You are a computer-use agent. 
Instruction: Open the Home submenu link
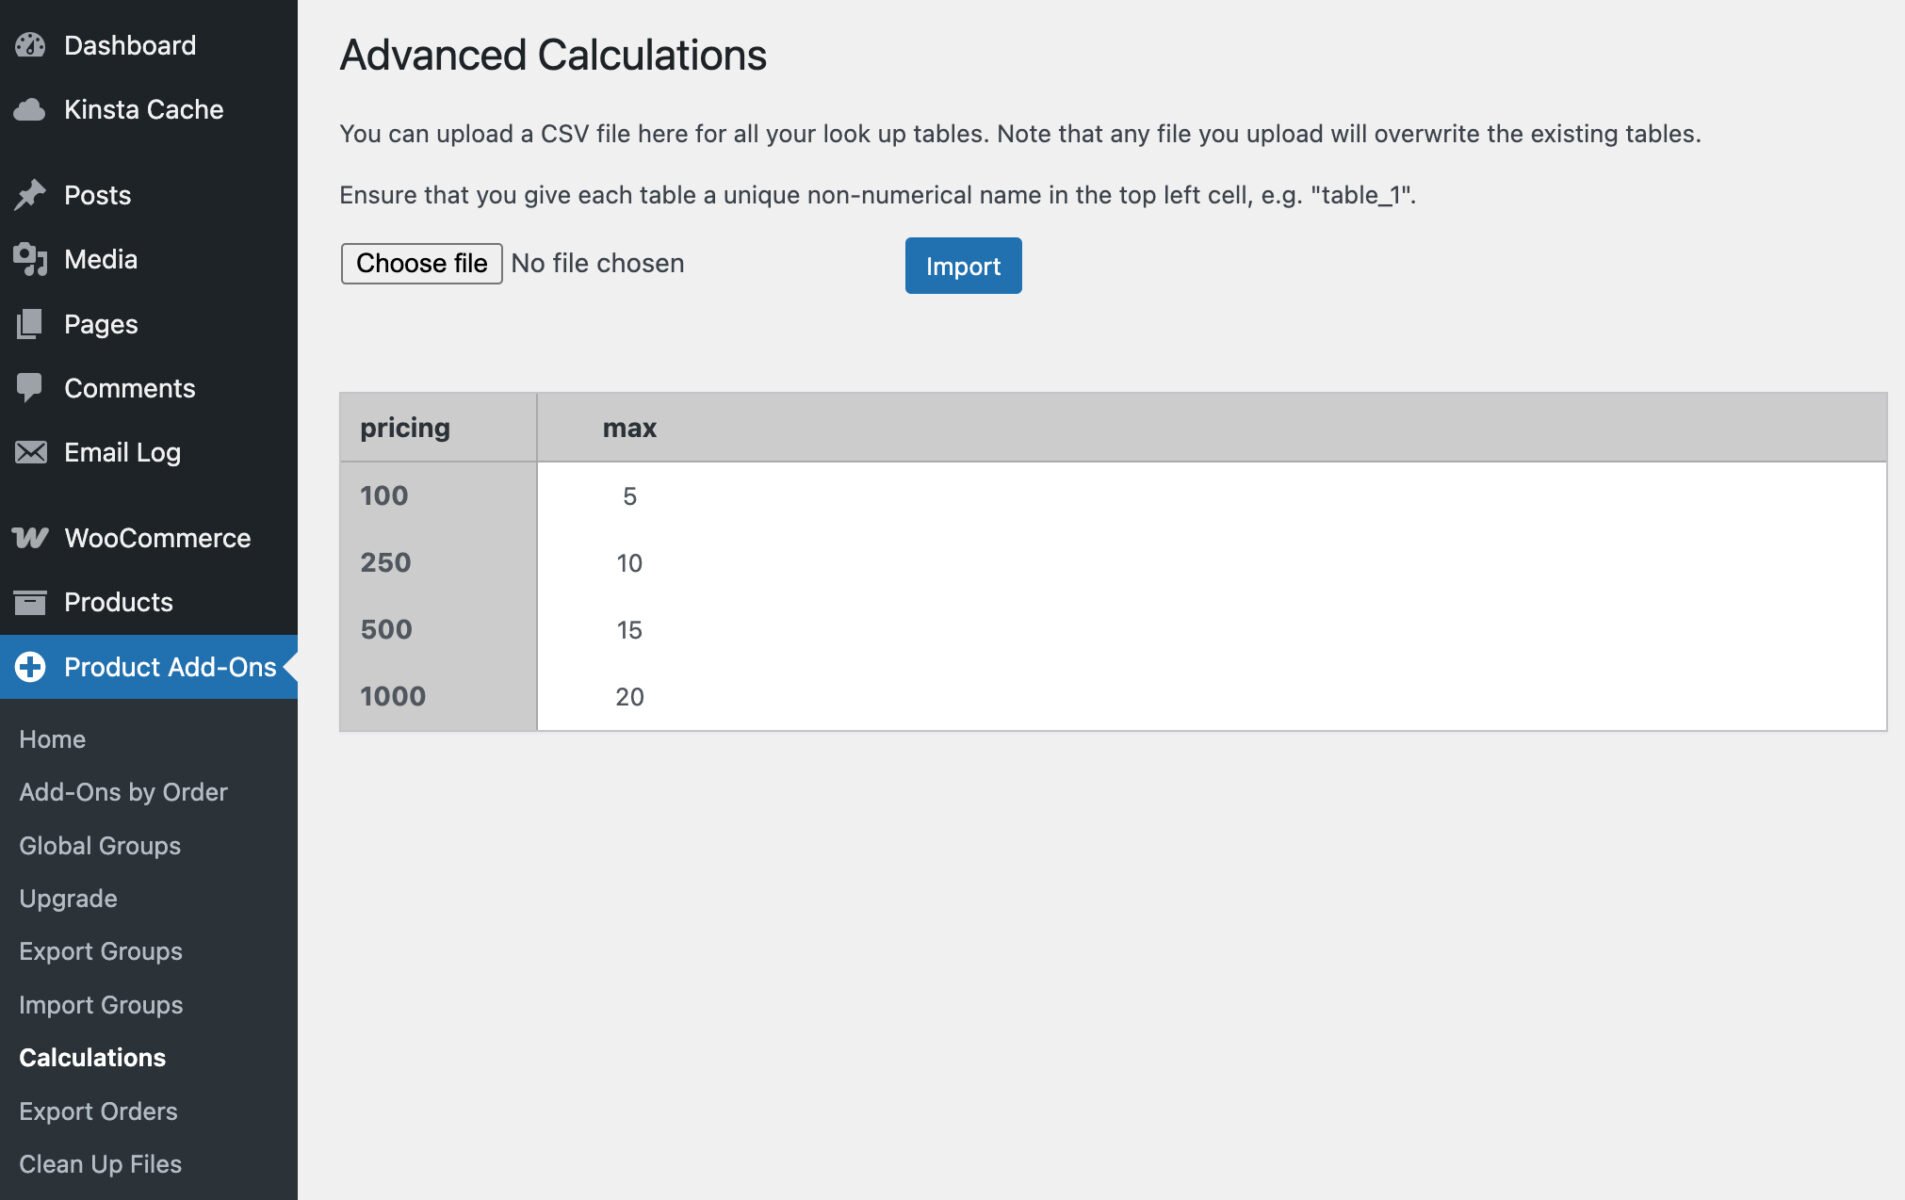[x=52, y=739]
